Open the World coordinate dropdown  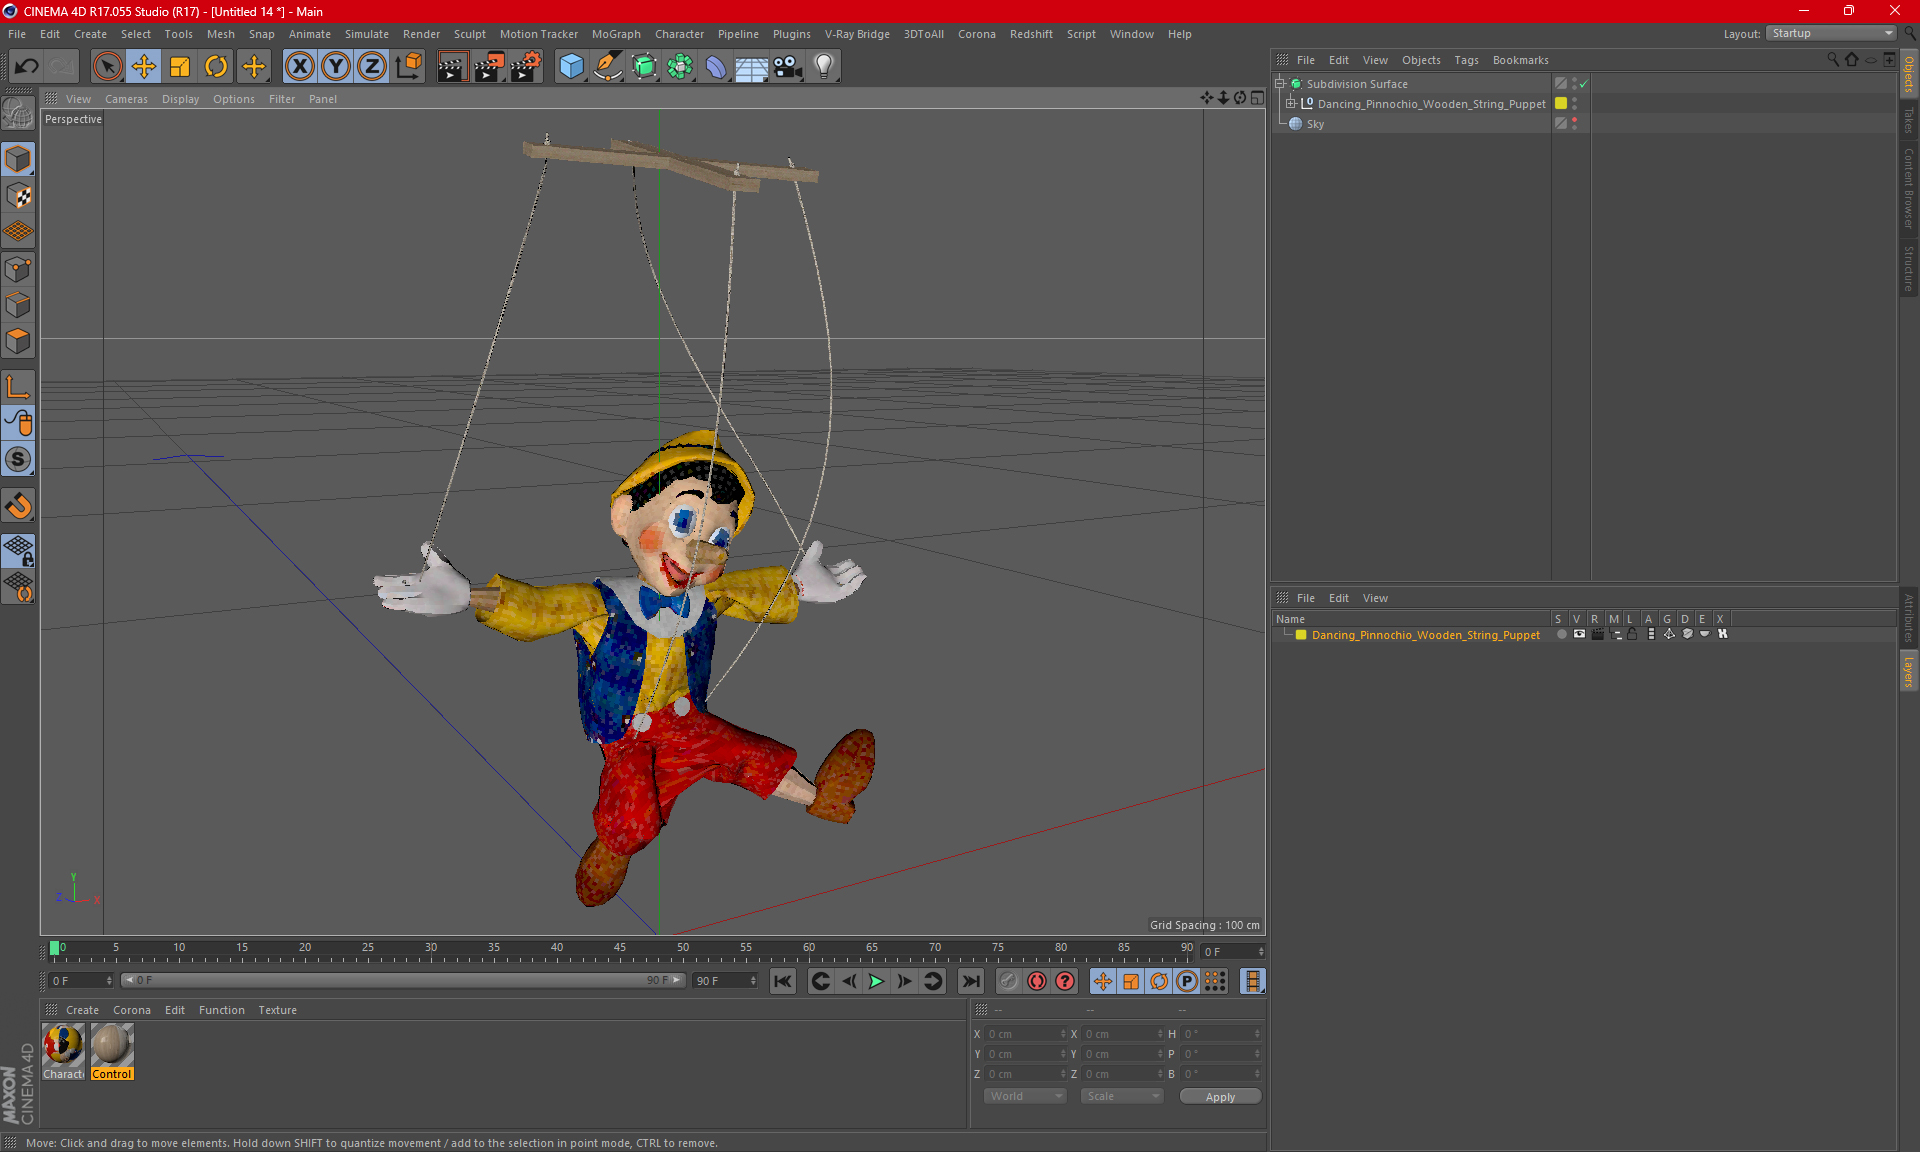pos(1025,1096)
